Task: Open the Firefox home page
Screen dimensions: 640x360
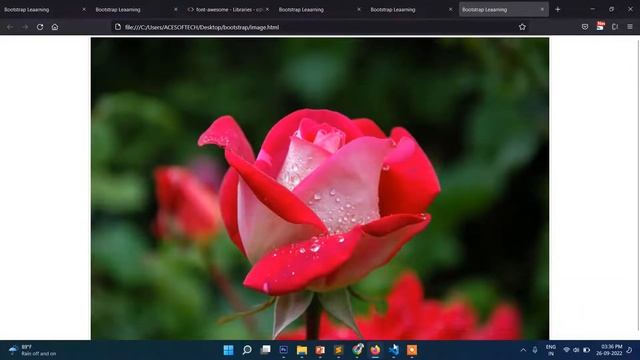Action: click(x=55, y=27)
